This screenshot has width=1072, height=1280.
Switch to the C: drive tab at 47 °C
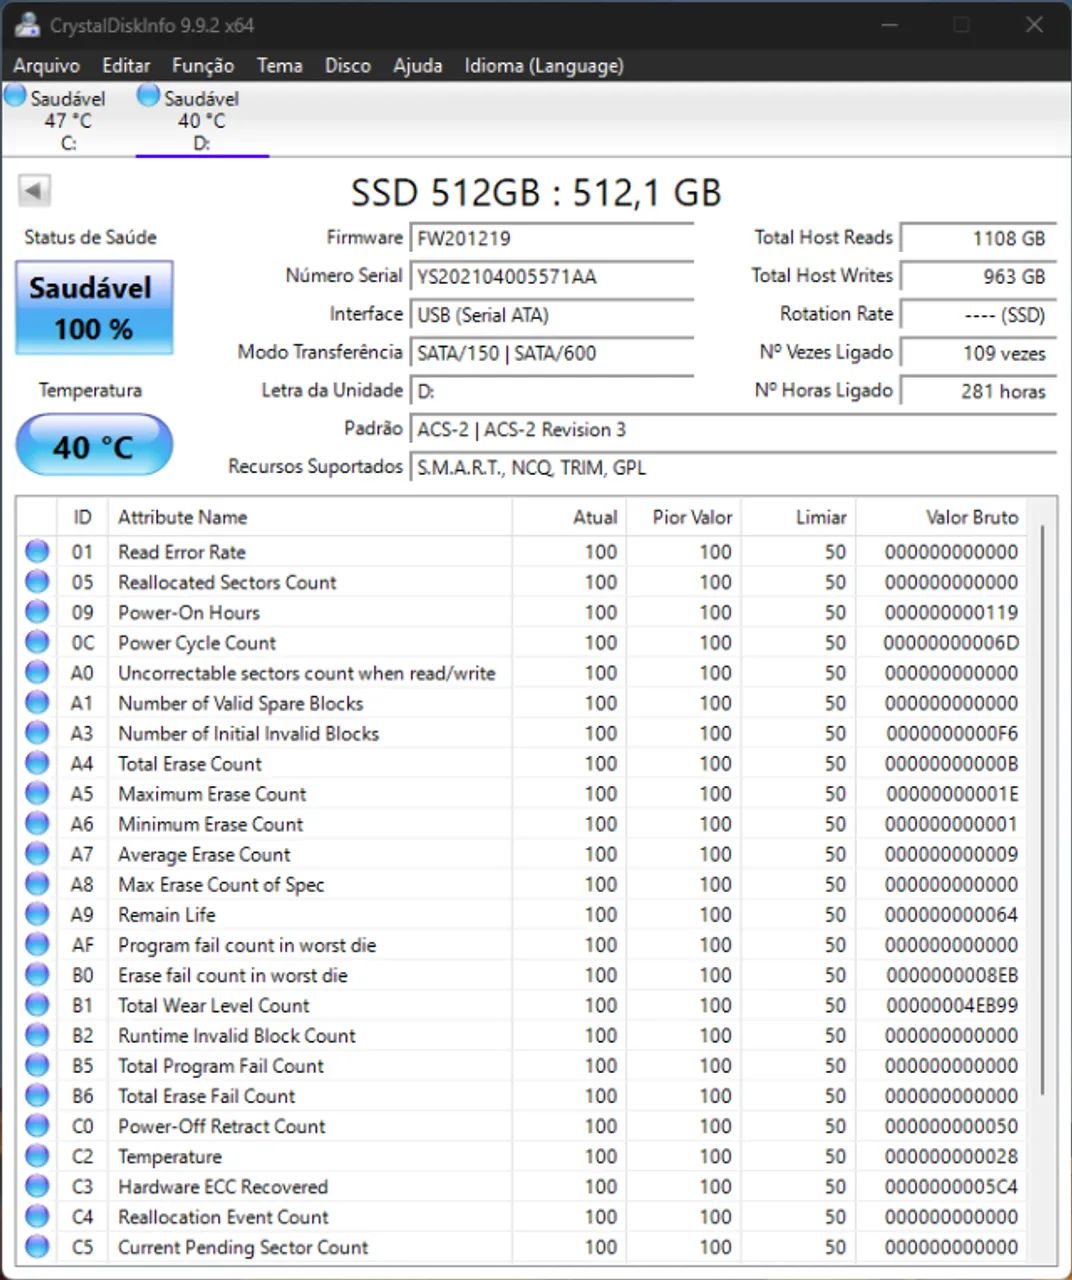(68, 119)
